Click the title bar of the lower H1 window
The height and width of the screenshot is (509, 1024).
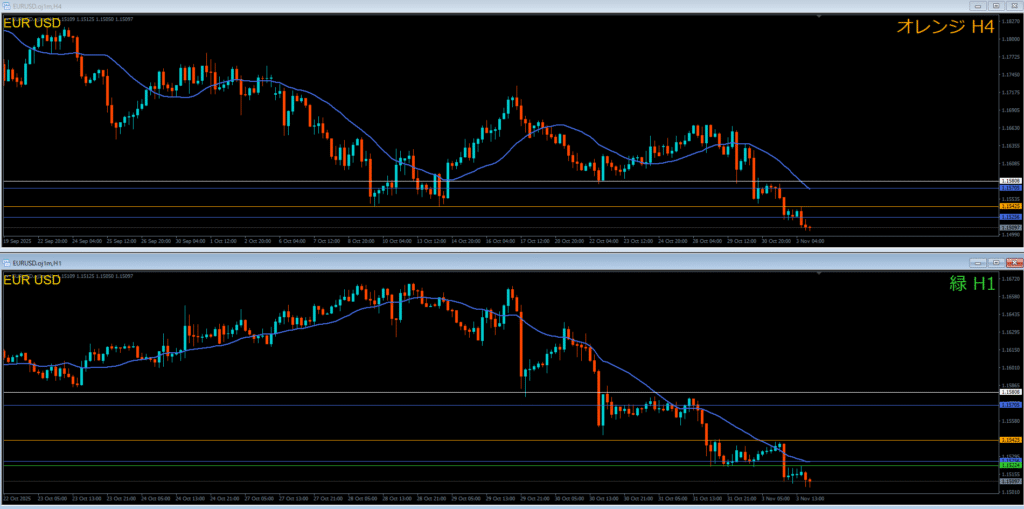pyautogui.click(x=400, y=262)
